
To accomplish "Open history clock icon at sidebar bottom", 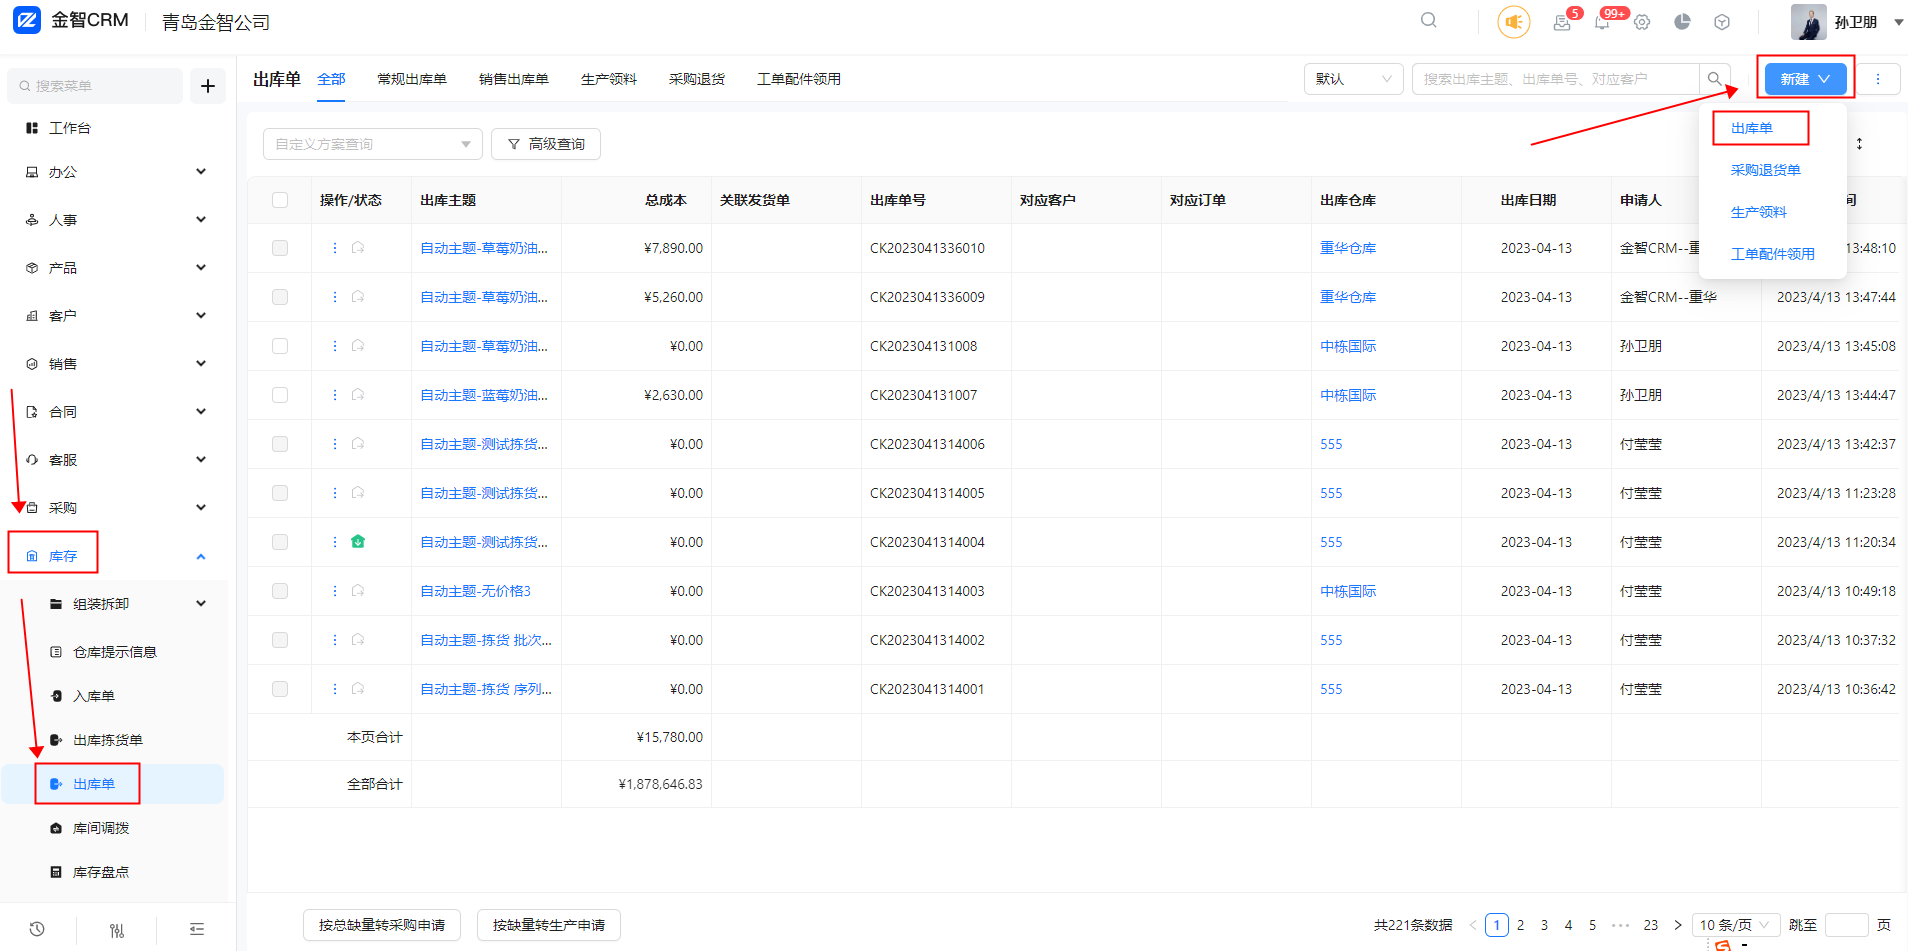I will point(37,929).
